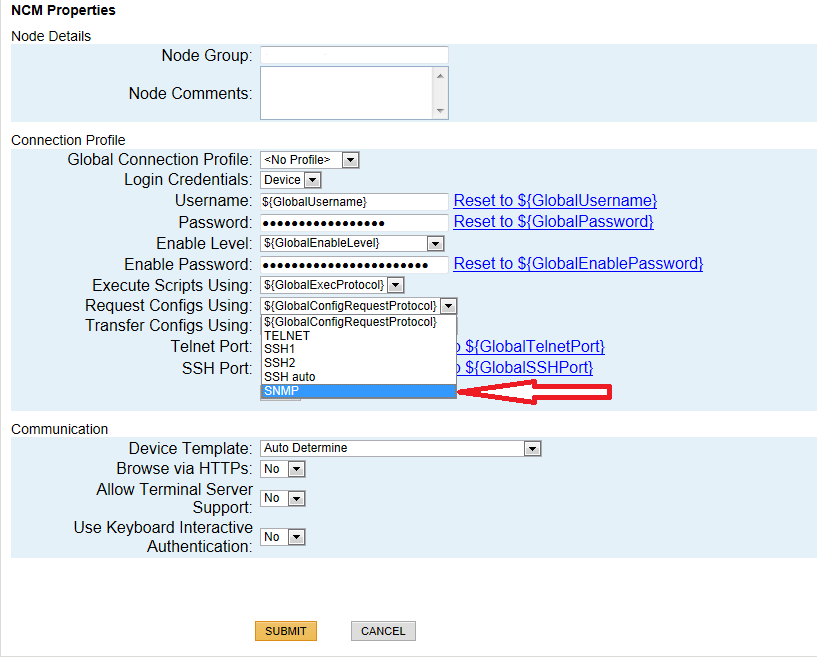Click the Node Group input field
This screenshot has width=817, height=661.
[354, 55]
